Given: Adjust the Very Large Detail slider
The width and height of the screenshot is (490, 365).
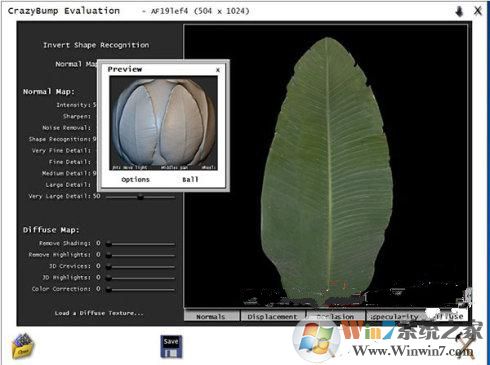Looking at the screenshot, I should coord(140,197).
